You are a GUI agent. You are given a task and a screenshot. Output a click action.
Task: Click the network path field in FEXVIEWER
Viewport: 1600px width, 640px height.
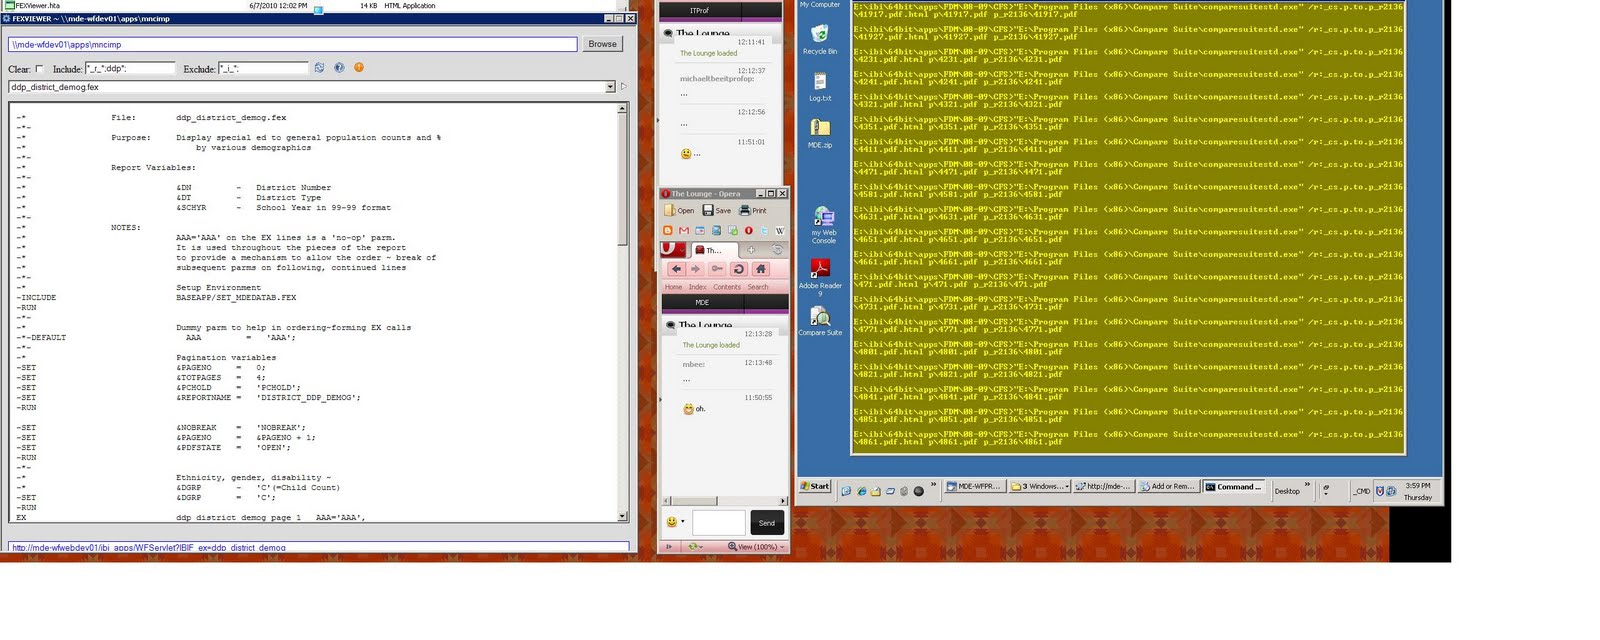point(293,44)
